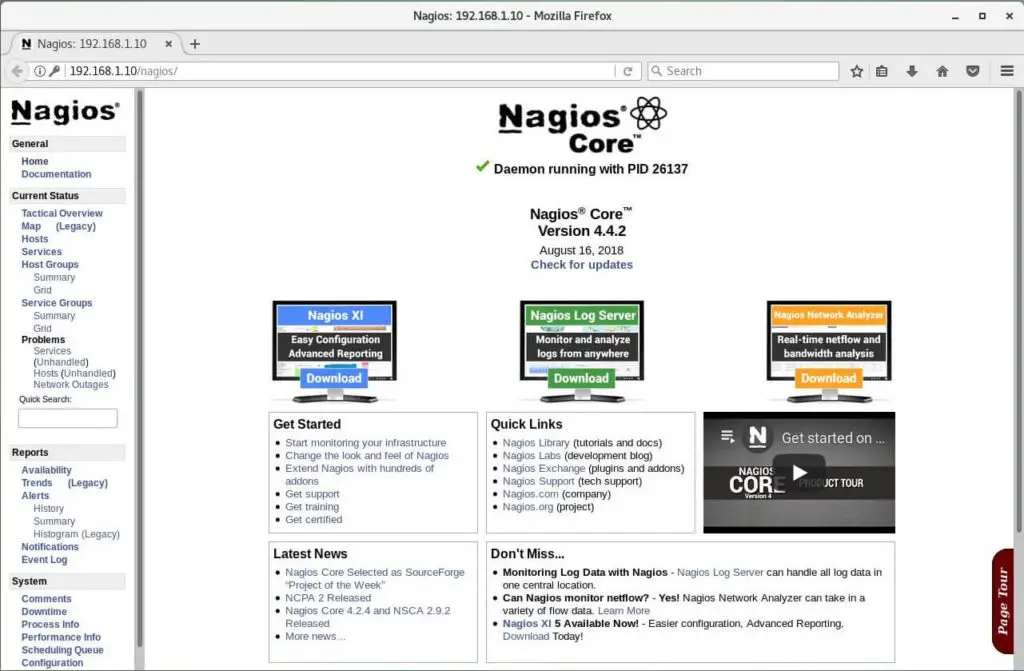This screenshot has width=1024, height=671.
Task: Open Notifications report
Action: click(50, 547)
